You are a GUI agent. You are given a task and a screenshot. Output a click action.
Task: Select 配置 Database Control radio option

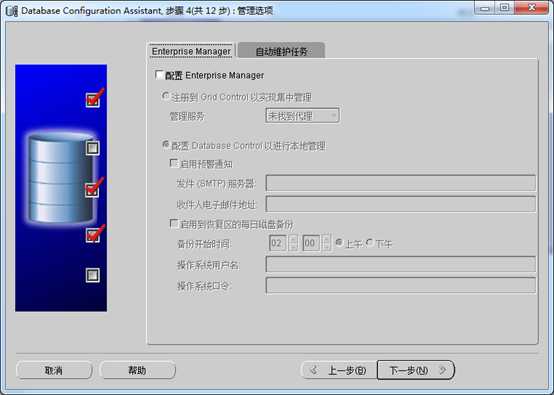[x=165, y=145]
